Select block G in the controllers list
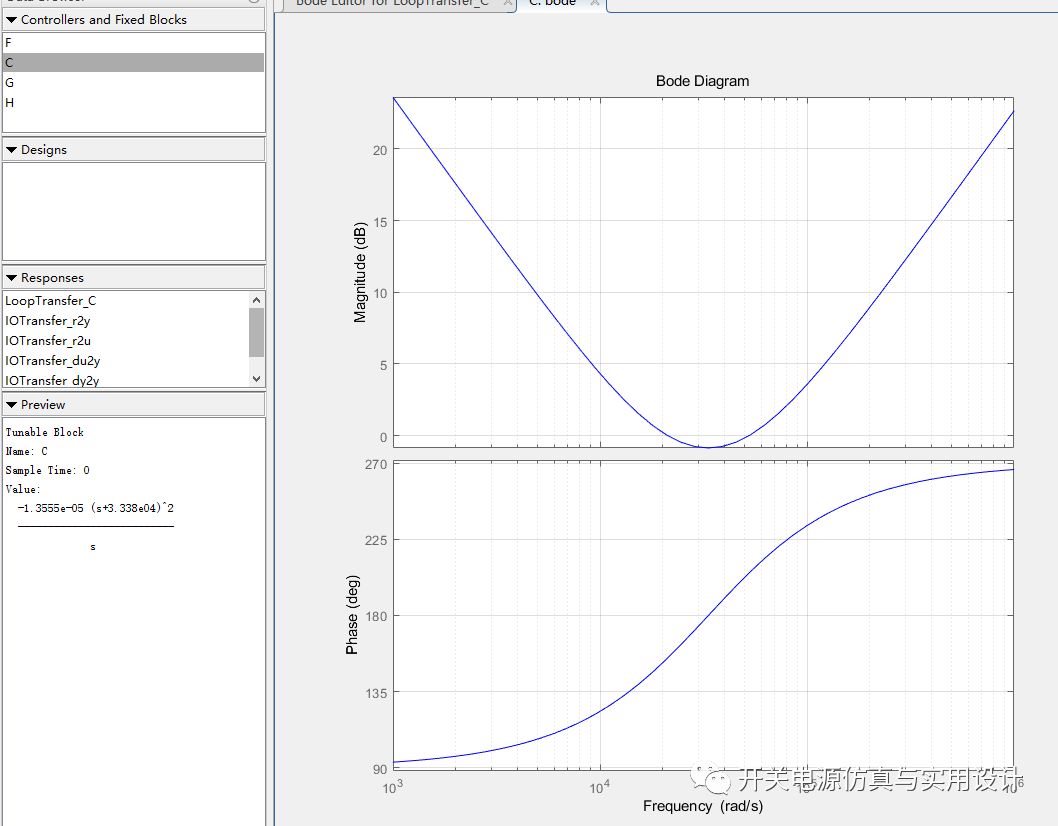This screenshot has width=1058, height=826. (134, 82)
